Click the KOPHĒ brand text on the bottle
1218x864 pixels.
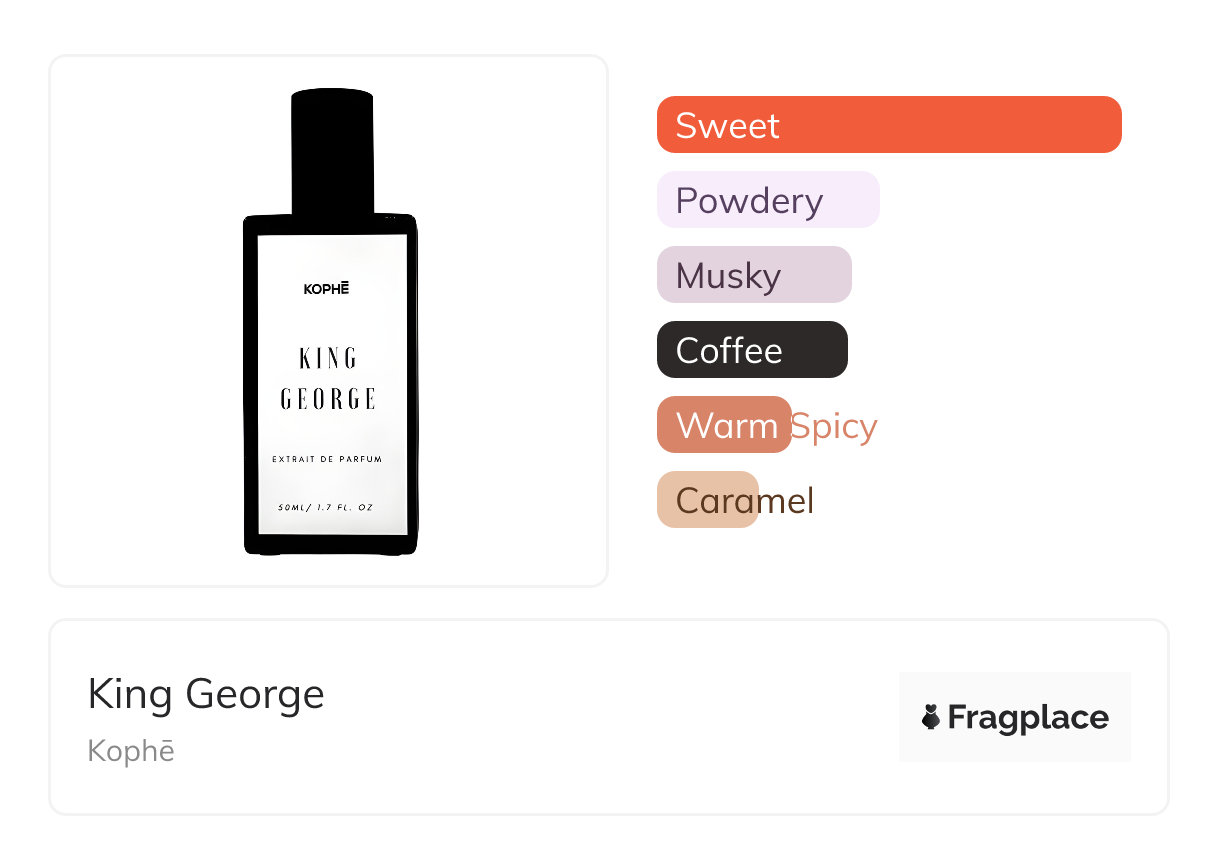pyautogui.click(x=327, y=289)
